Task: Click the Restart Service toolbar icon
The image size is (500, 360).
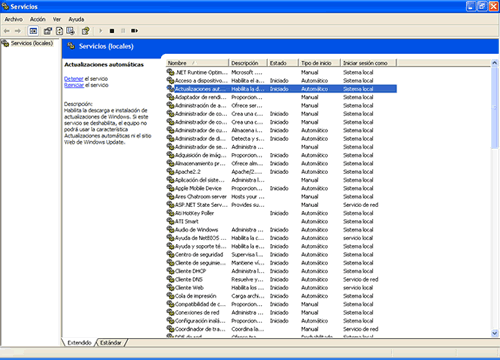Action: 134,31
